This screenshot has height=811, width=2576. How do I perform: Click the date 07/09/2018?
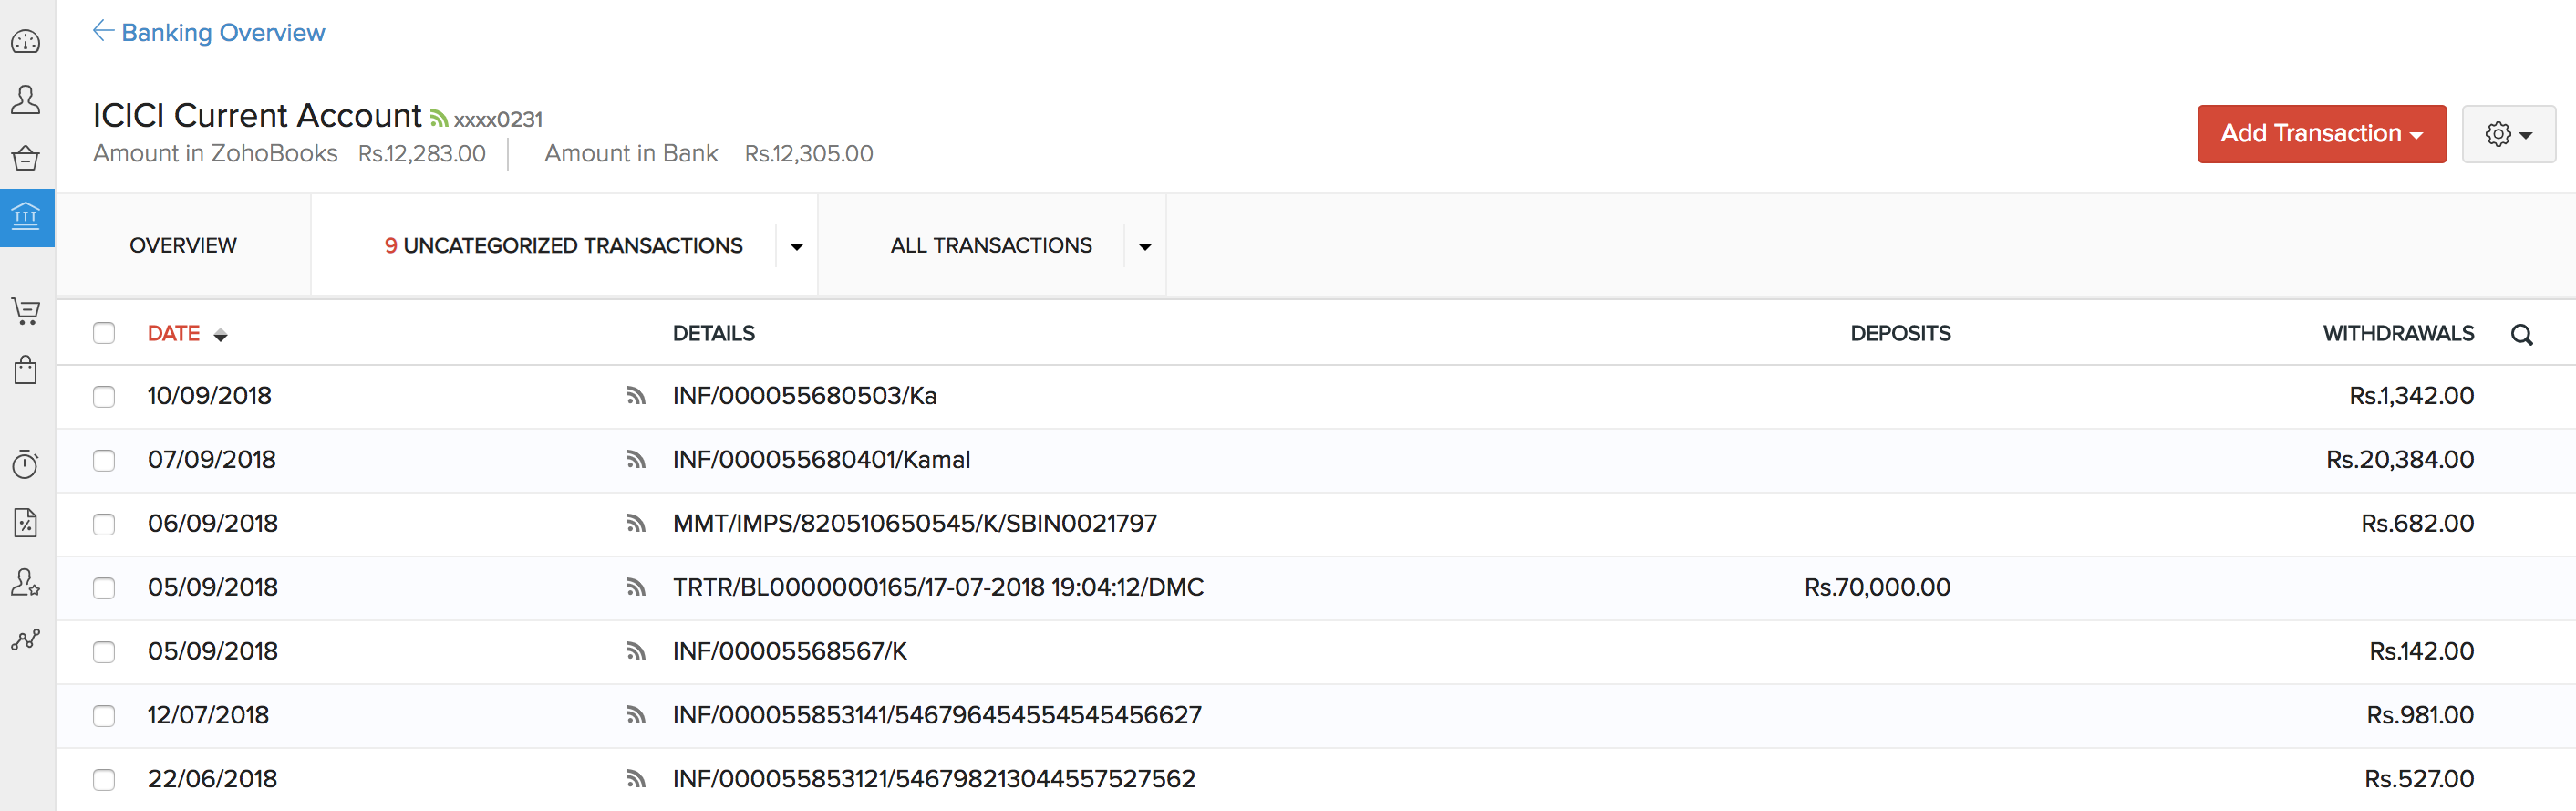[212, 460]
